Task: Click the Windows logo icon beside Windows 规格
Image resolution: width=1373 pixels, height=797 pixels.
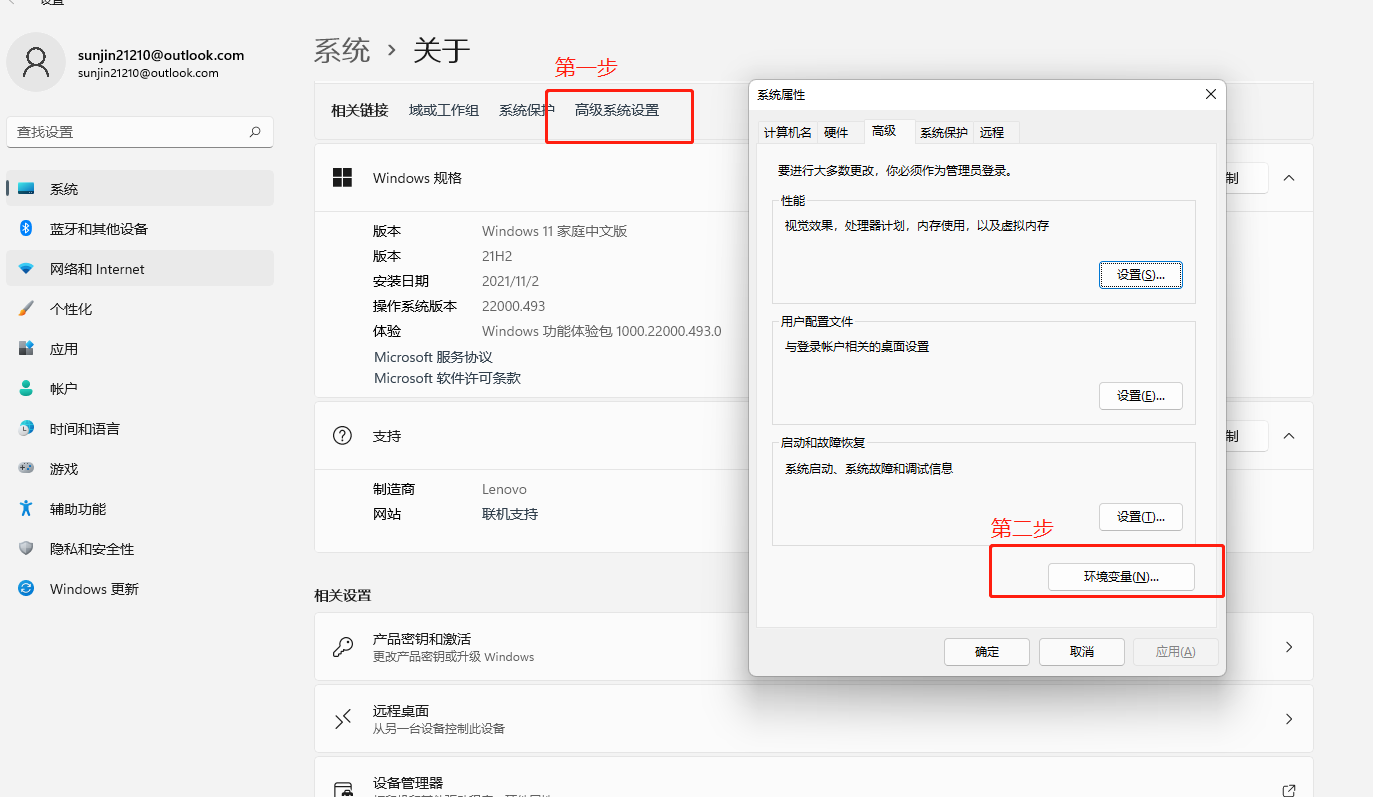Action: pyautogui.click(x=342, y=177)
